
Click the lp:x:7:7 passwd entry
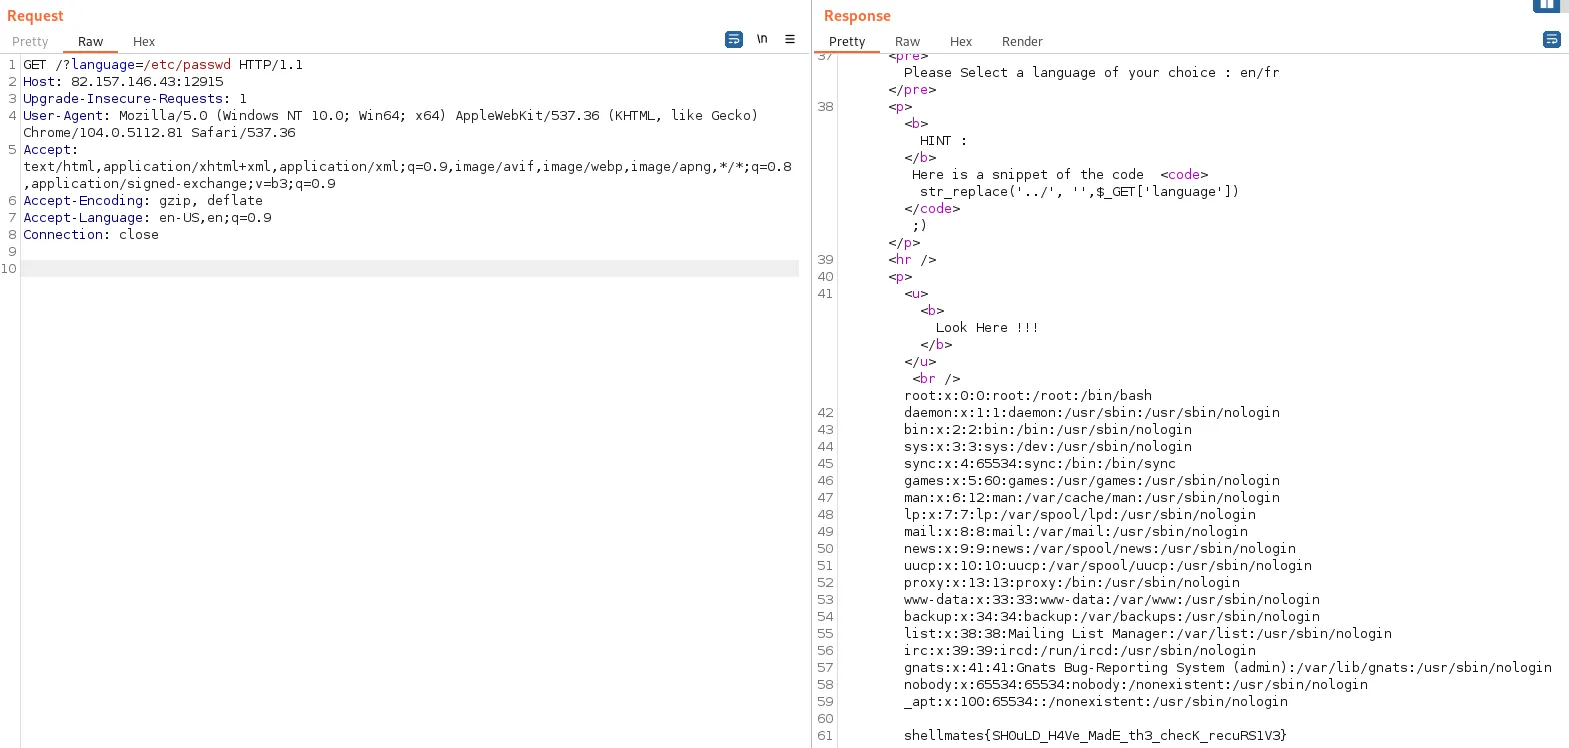[x=1080, y=515]
